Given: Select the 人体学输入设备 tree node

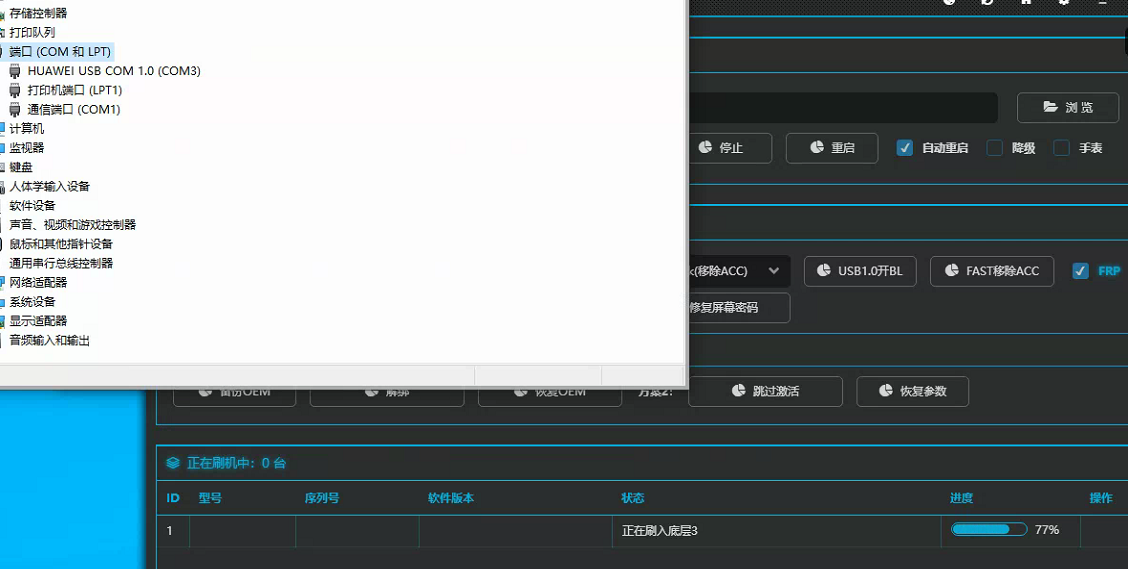Looking at the screenshot, I should click(x=50, y=186).
